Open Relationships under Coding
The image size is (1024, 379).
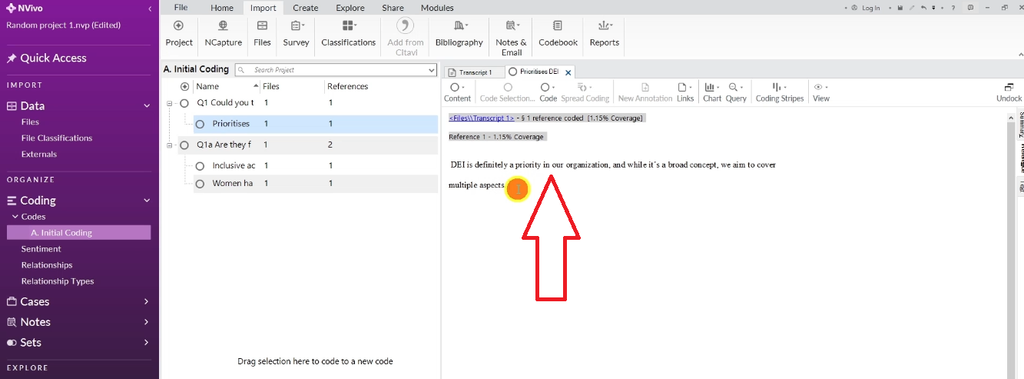[46, 265]
